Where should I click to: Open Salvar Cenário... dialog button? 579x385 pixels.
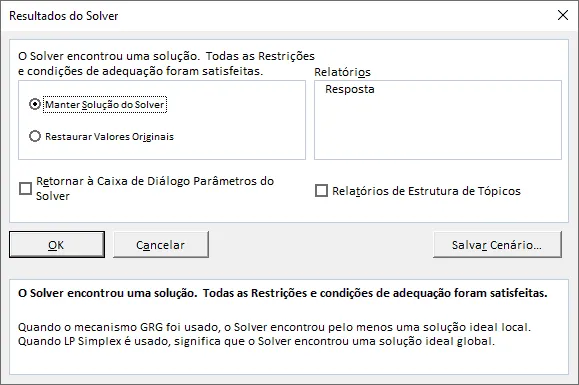click(x=497, y=245)
